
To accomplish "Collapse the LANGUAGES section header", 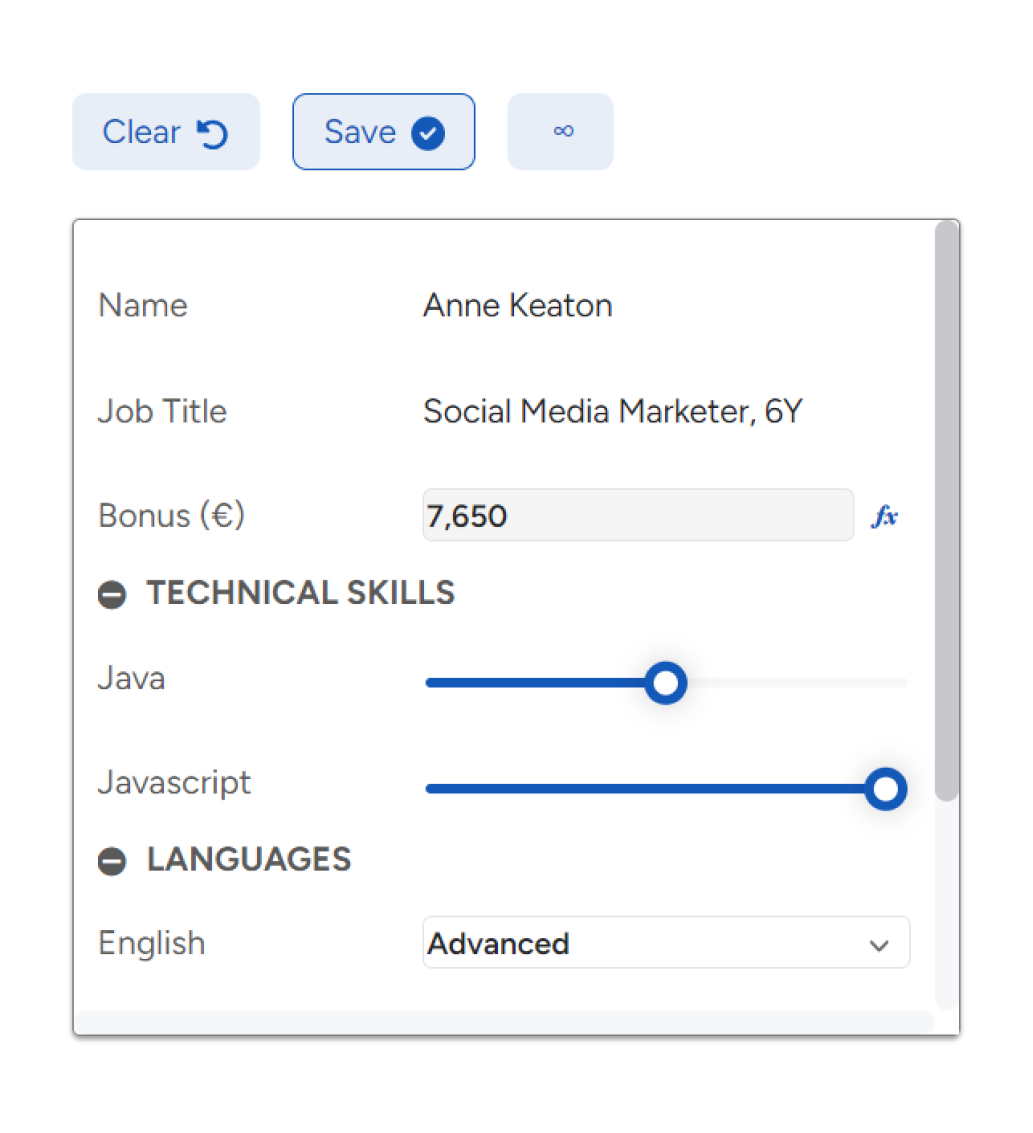I will point(249,859).
